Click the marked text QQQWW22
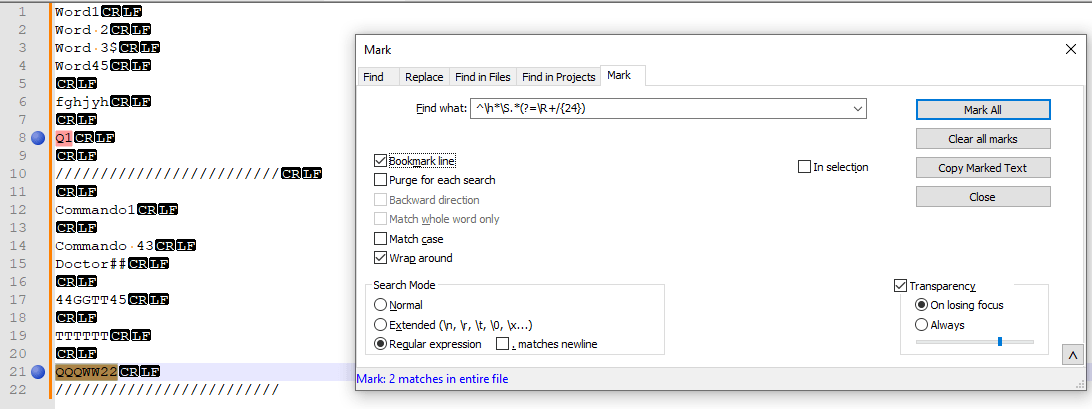Image resolution: width=1092 pixels, height=409 pixels. pyautogui.click(x=86, y=371)
